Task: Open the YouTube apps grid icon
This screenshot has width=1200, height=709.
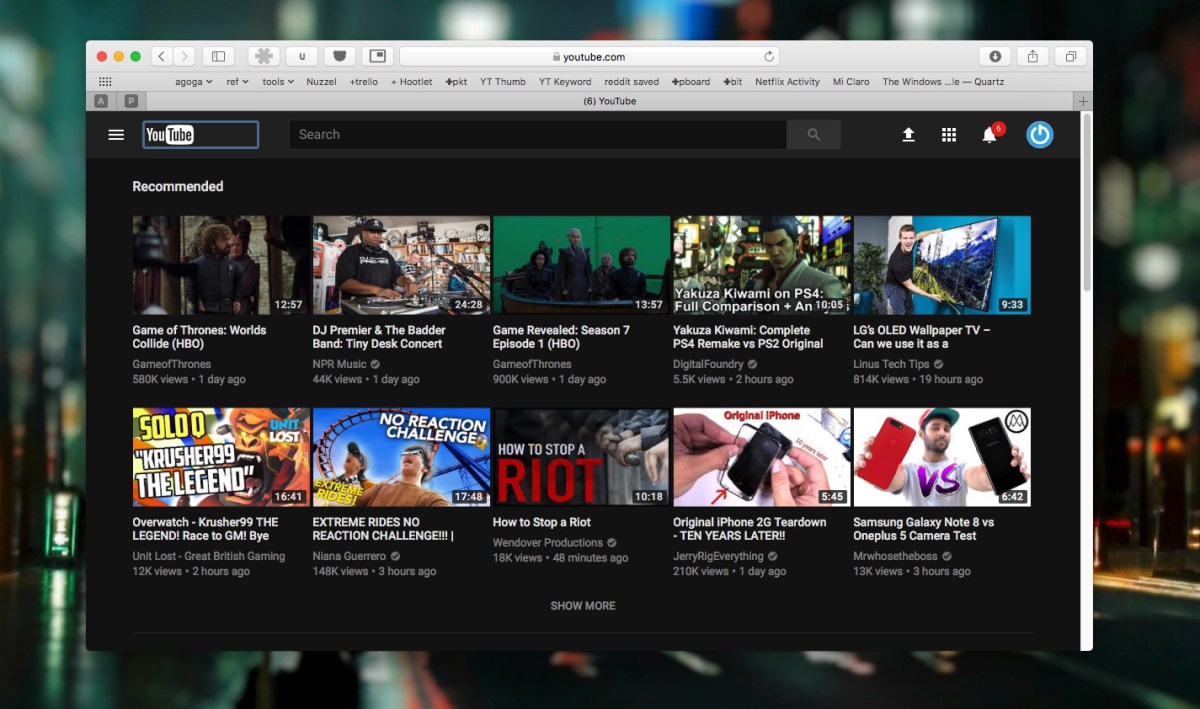Action: 949,135
